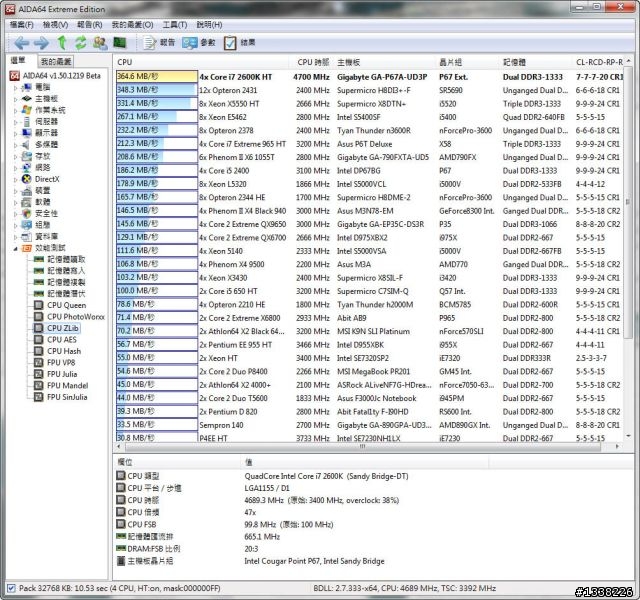Open the 記憶體複製 memory copy benchmark
Screen dimensions: 640x600
(x=60, y=282)
